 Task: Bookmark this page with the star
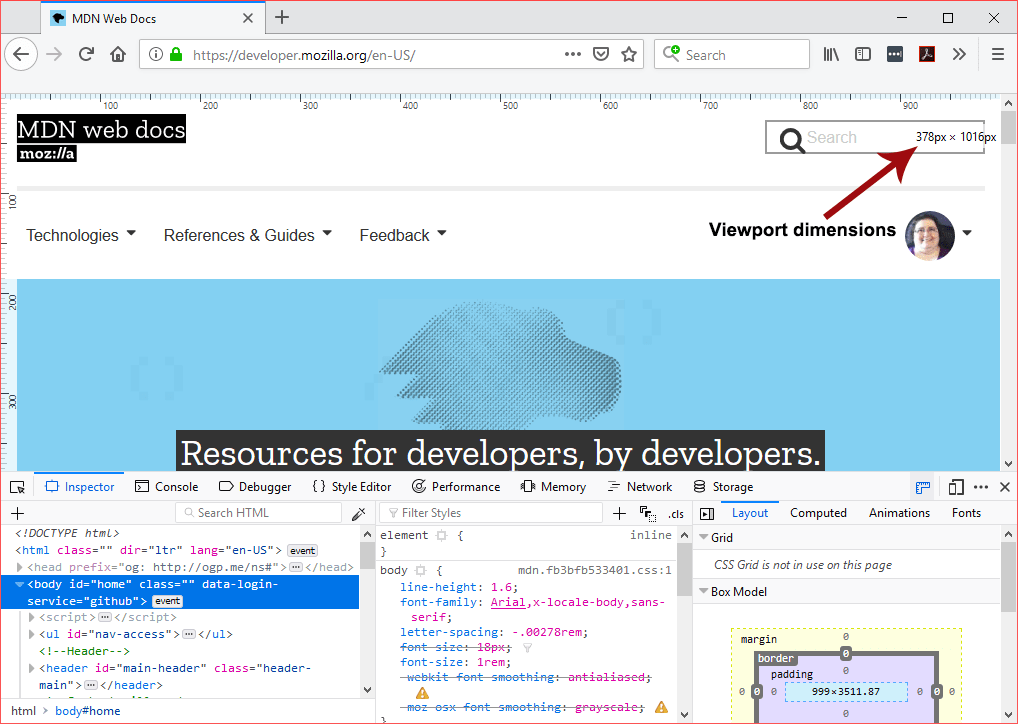tap(629, 54)
